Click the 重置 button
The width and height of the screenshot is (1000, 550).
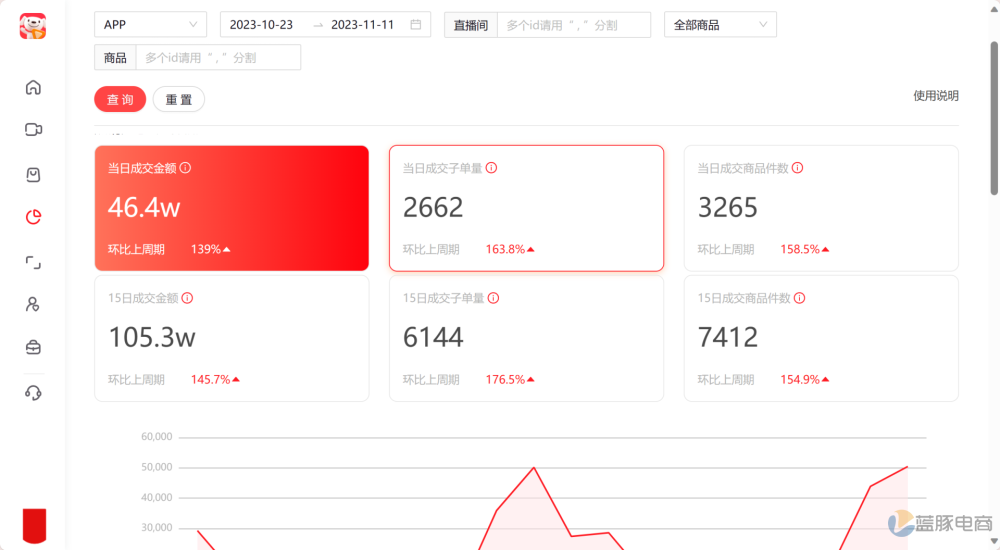pos(179,100)
